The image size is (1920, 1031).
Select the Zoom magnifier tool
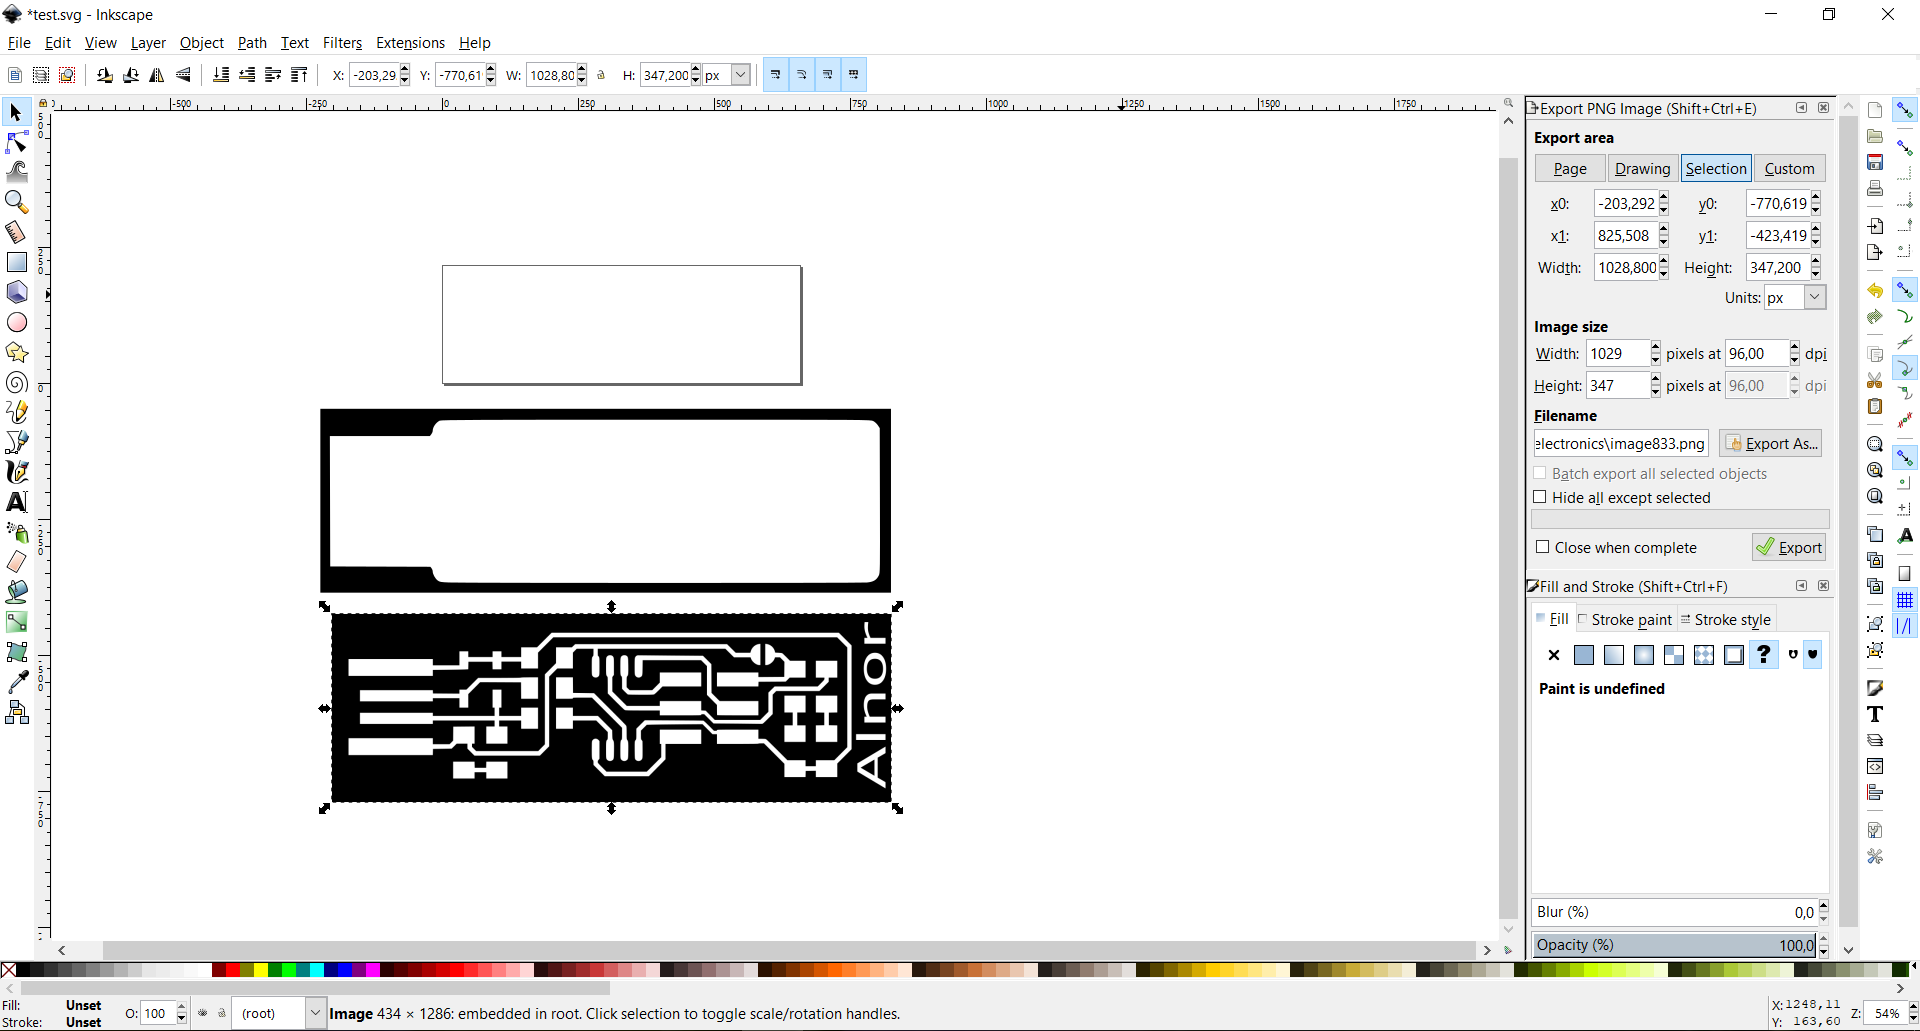(16, 202)
